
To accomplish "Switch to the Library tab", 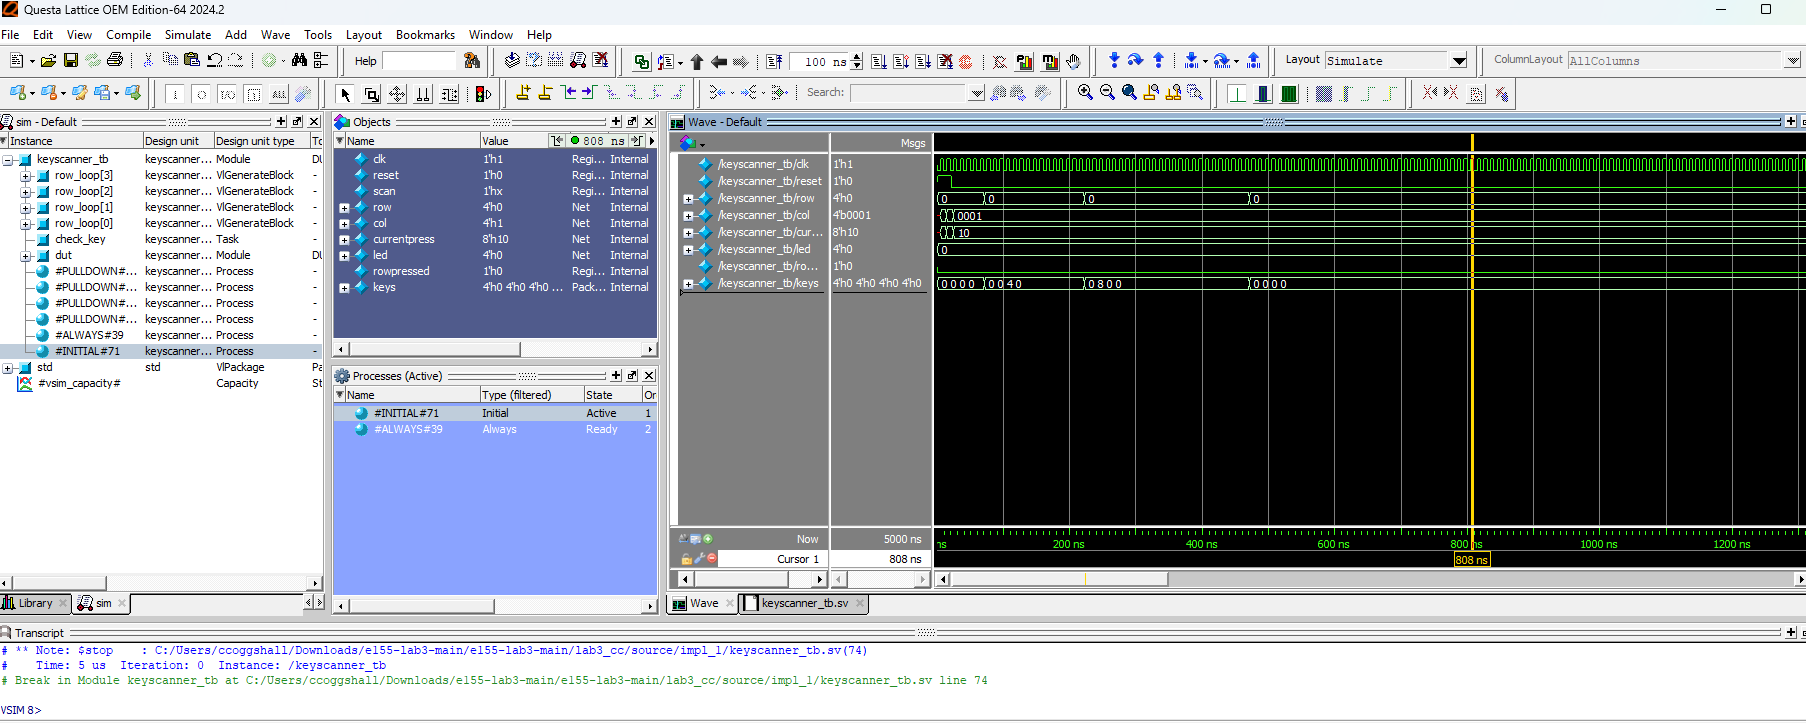I will coord(35,603).
